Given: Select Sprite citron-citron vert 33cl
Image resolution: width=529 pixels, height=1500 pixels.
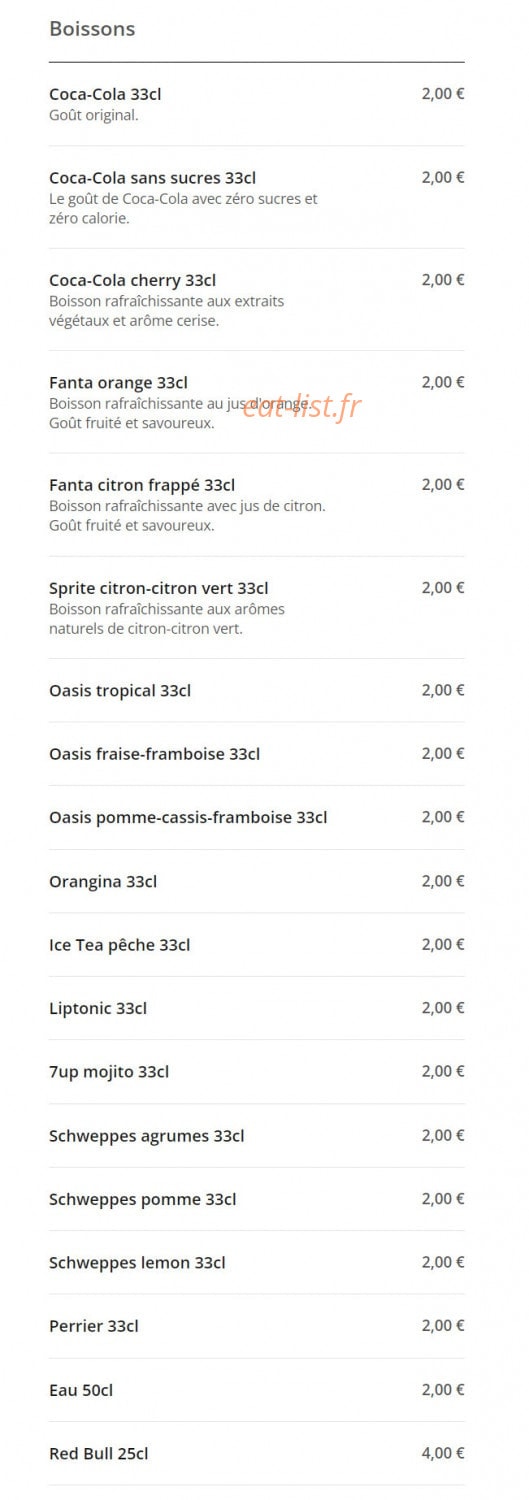Looking at the screenshot, I should click(256, 607).
